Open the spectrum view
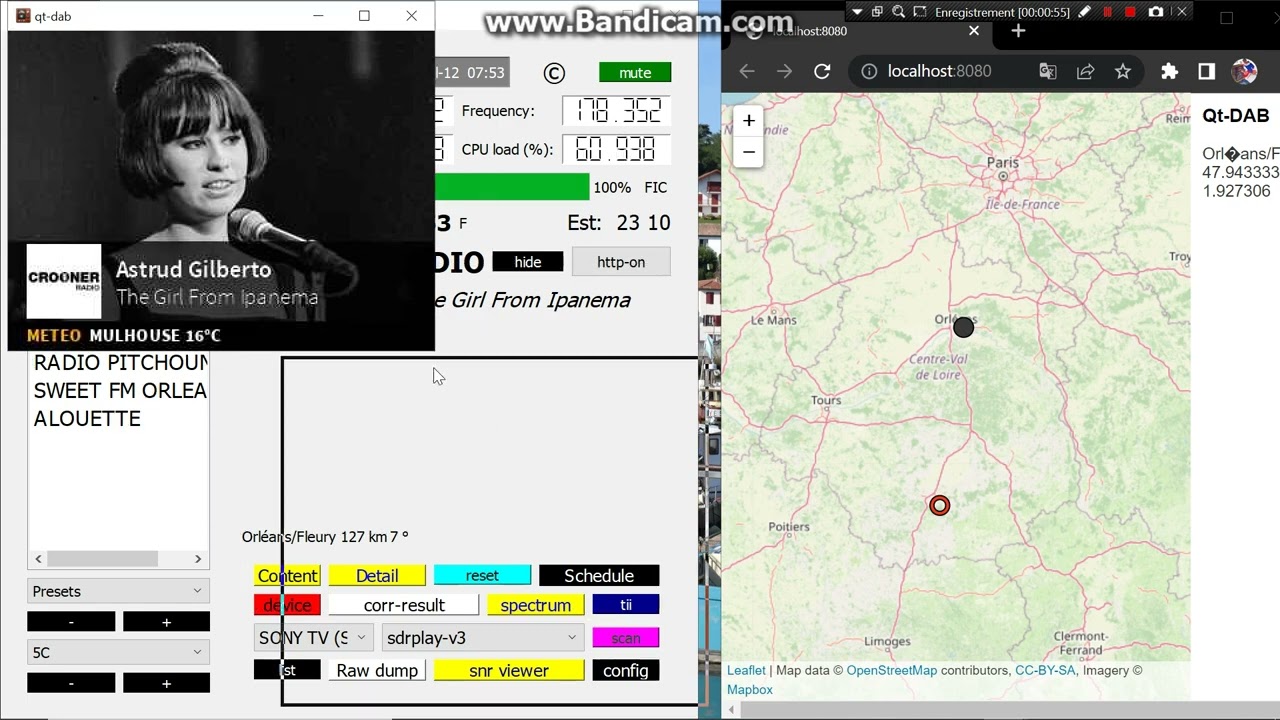Screen dimensions: 1280x720 point(536,605)
